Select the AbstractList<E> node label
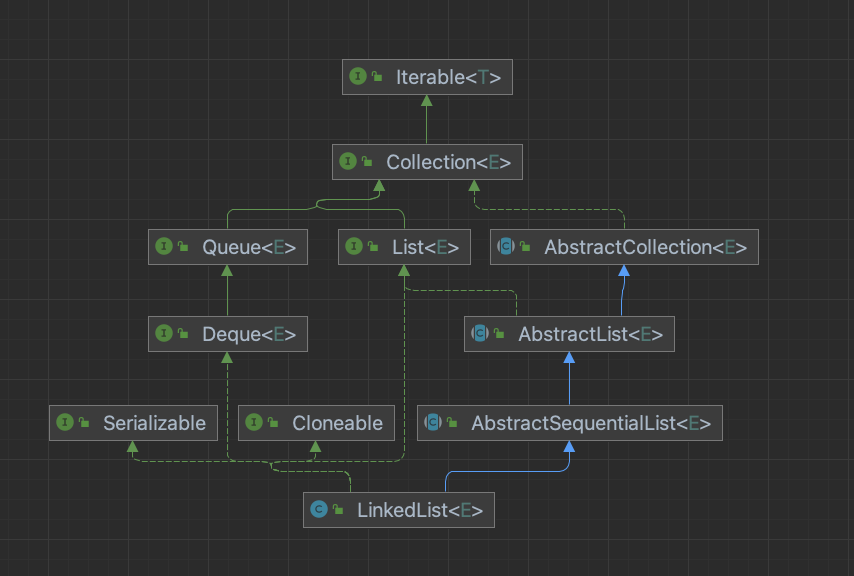Image resolution: width=854 pixels, height=576 pixels. click(x=590, y=334)
